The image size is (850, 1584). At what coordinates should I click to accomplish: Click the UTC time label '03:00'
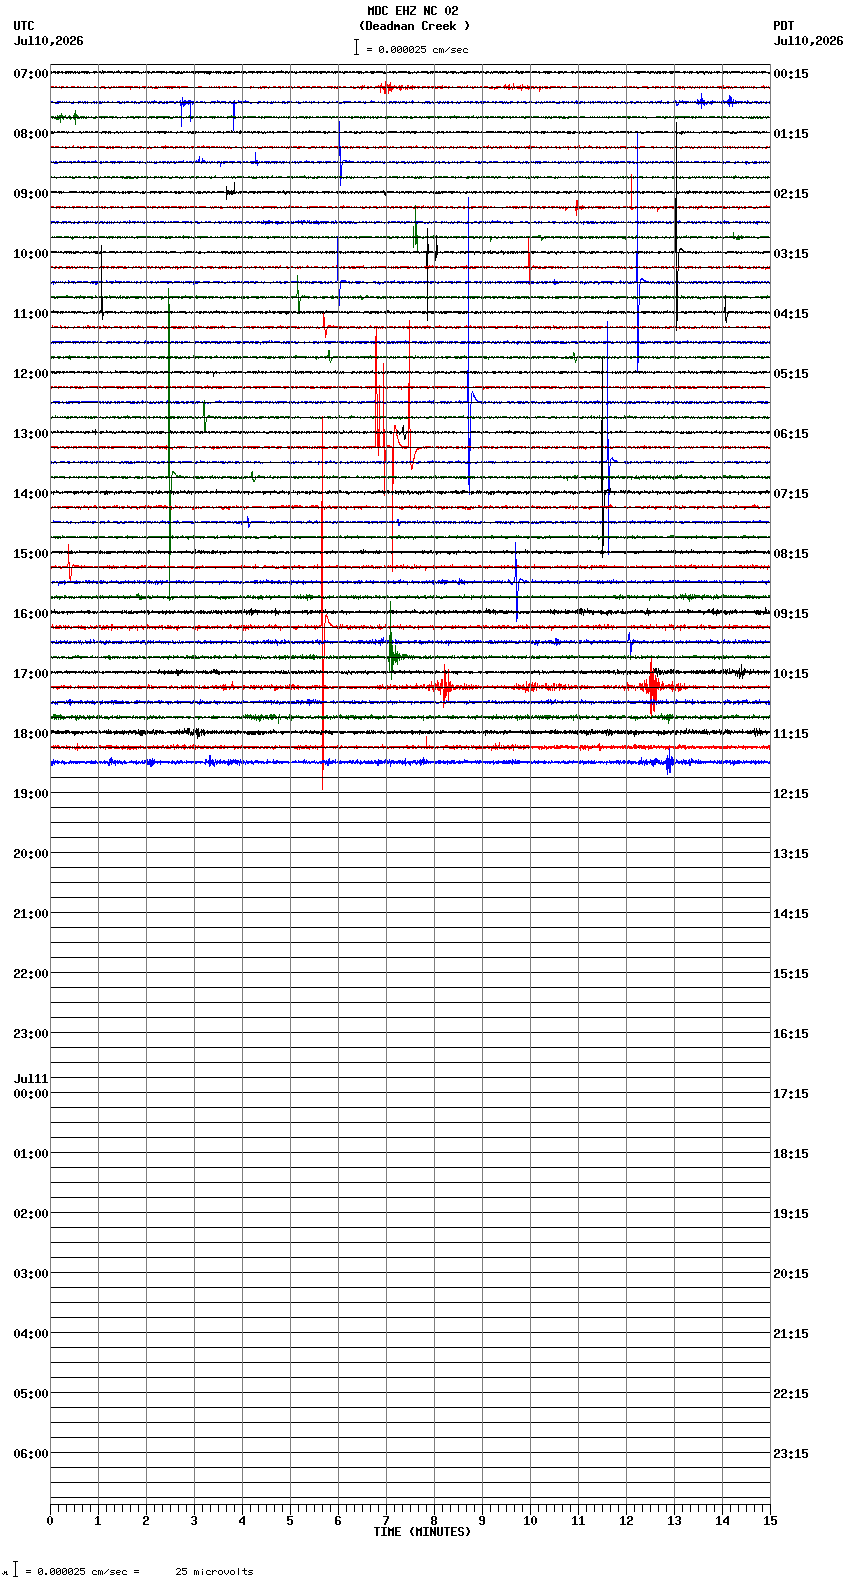31,1274
